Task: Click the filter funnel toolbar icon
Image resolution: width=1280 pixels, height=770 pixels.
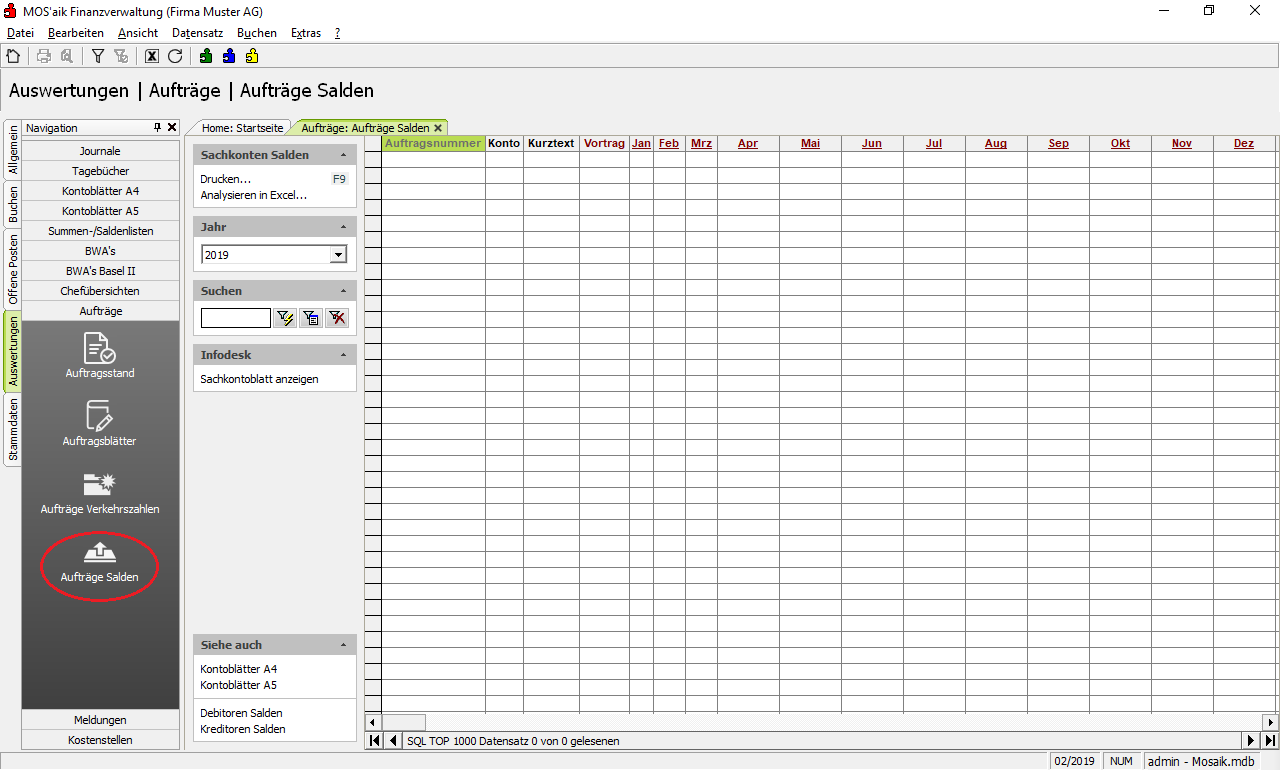Action: point(98,57)
